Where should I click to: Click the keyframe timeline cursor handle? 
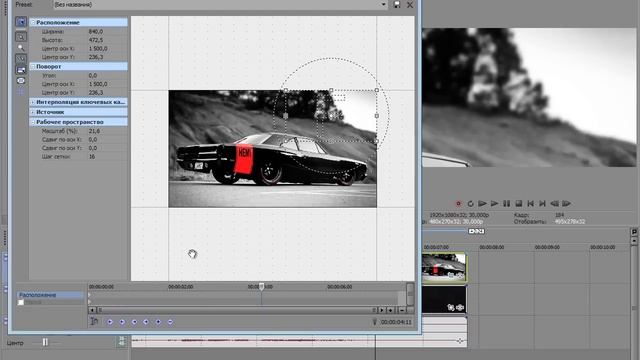pos(262,287)
